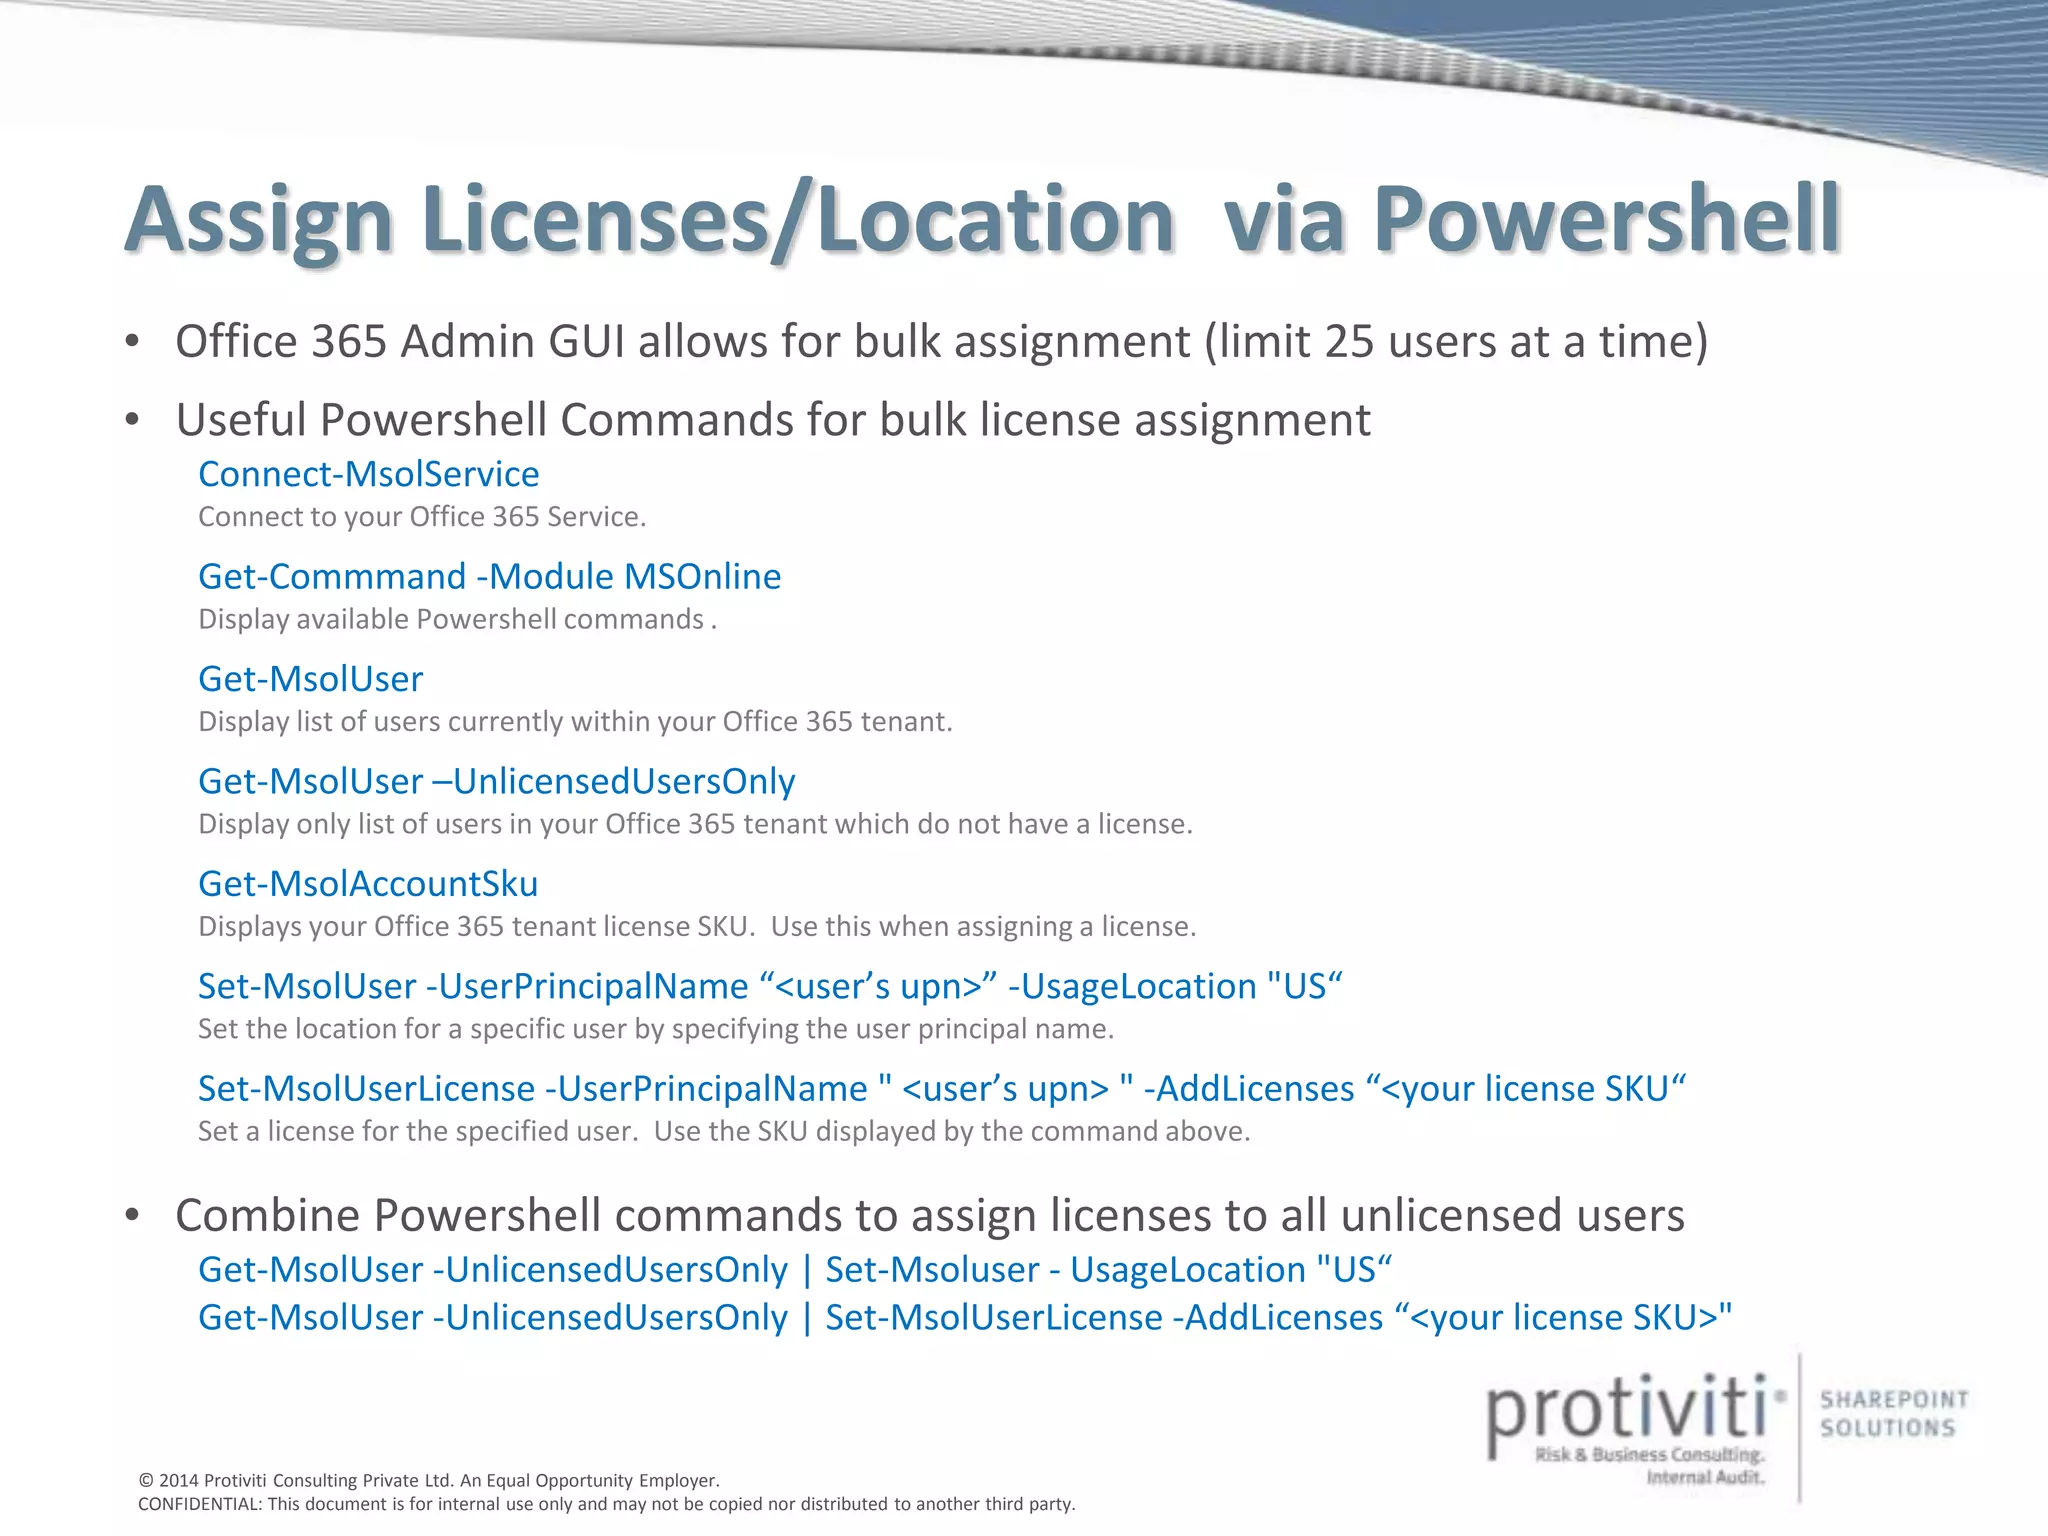This screenshot has height=1536, width=2048.
Task: Click 'Set the location for a specific user' description
Action: coord(656,1029)
